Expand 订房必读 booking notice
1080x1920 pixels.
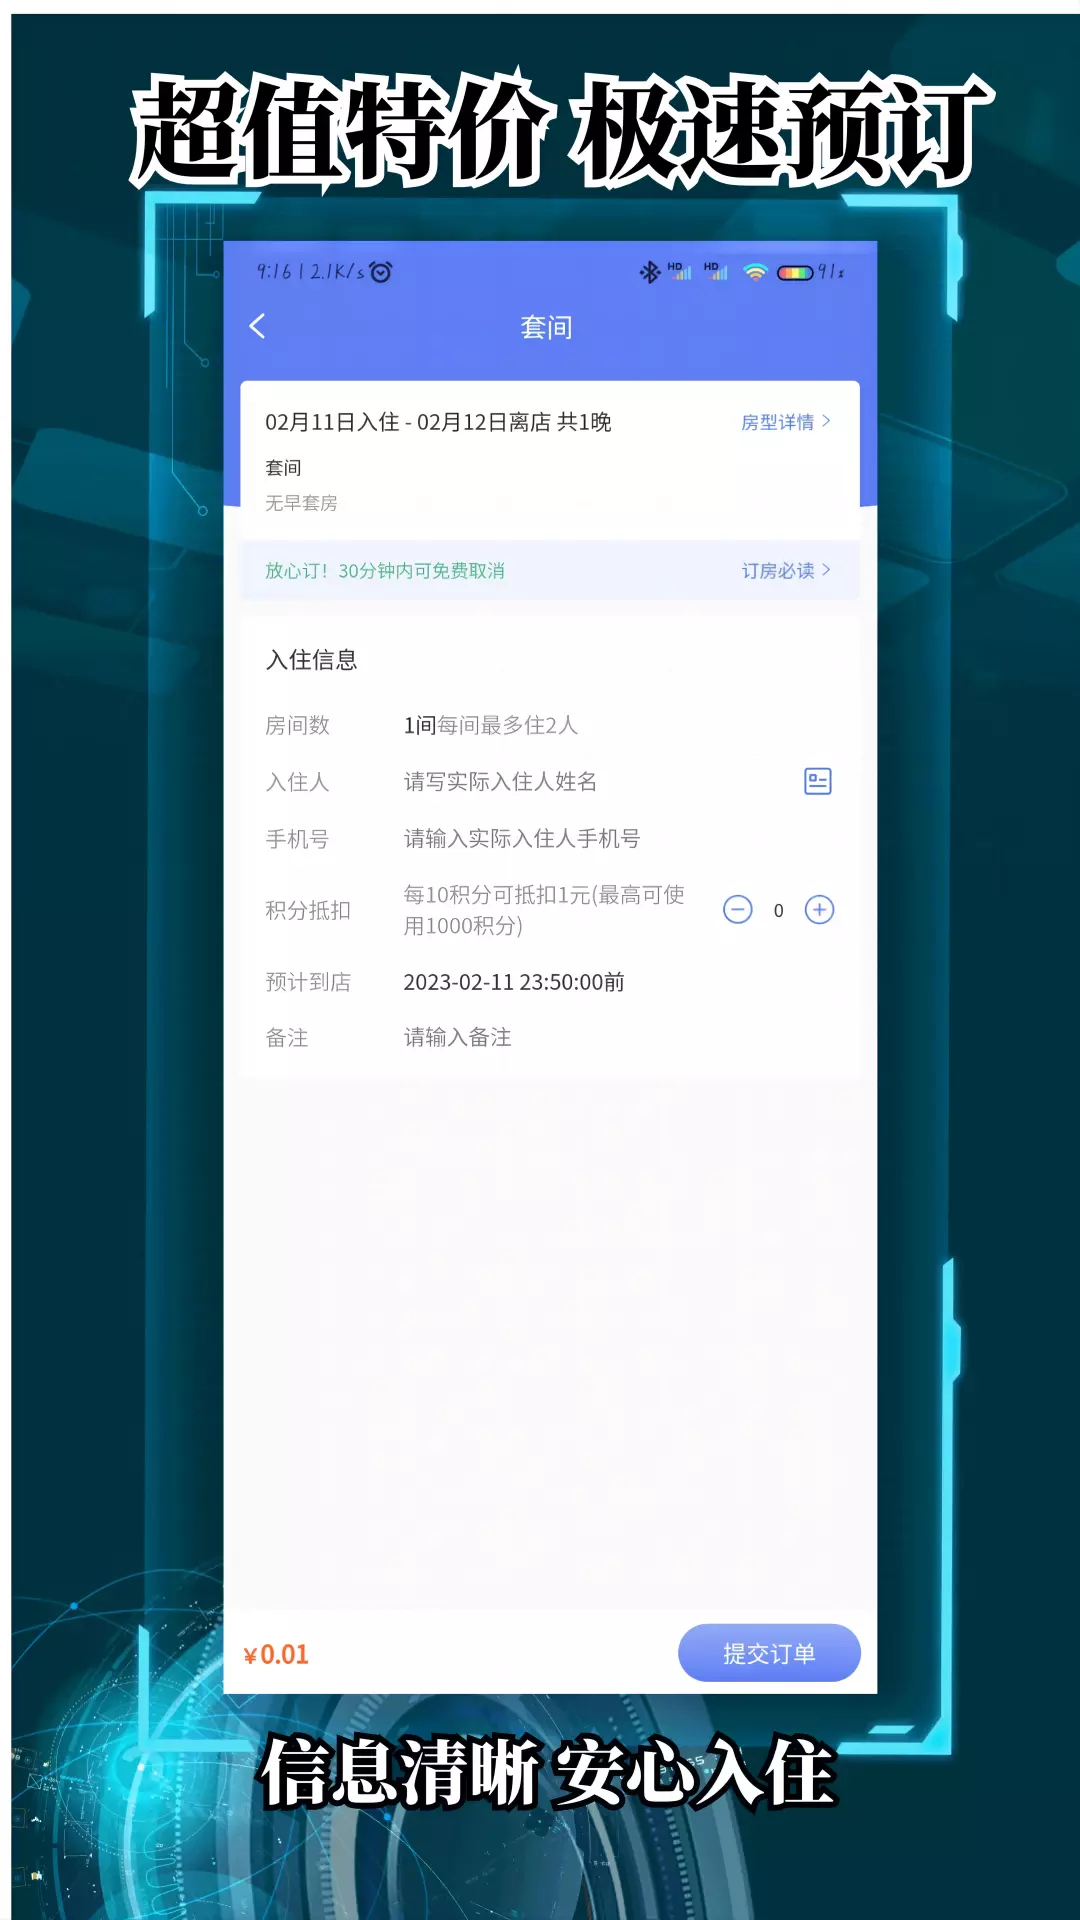coord(786,570)
